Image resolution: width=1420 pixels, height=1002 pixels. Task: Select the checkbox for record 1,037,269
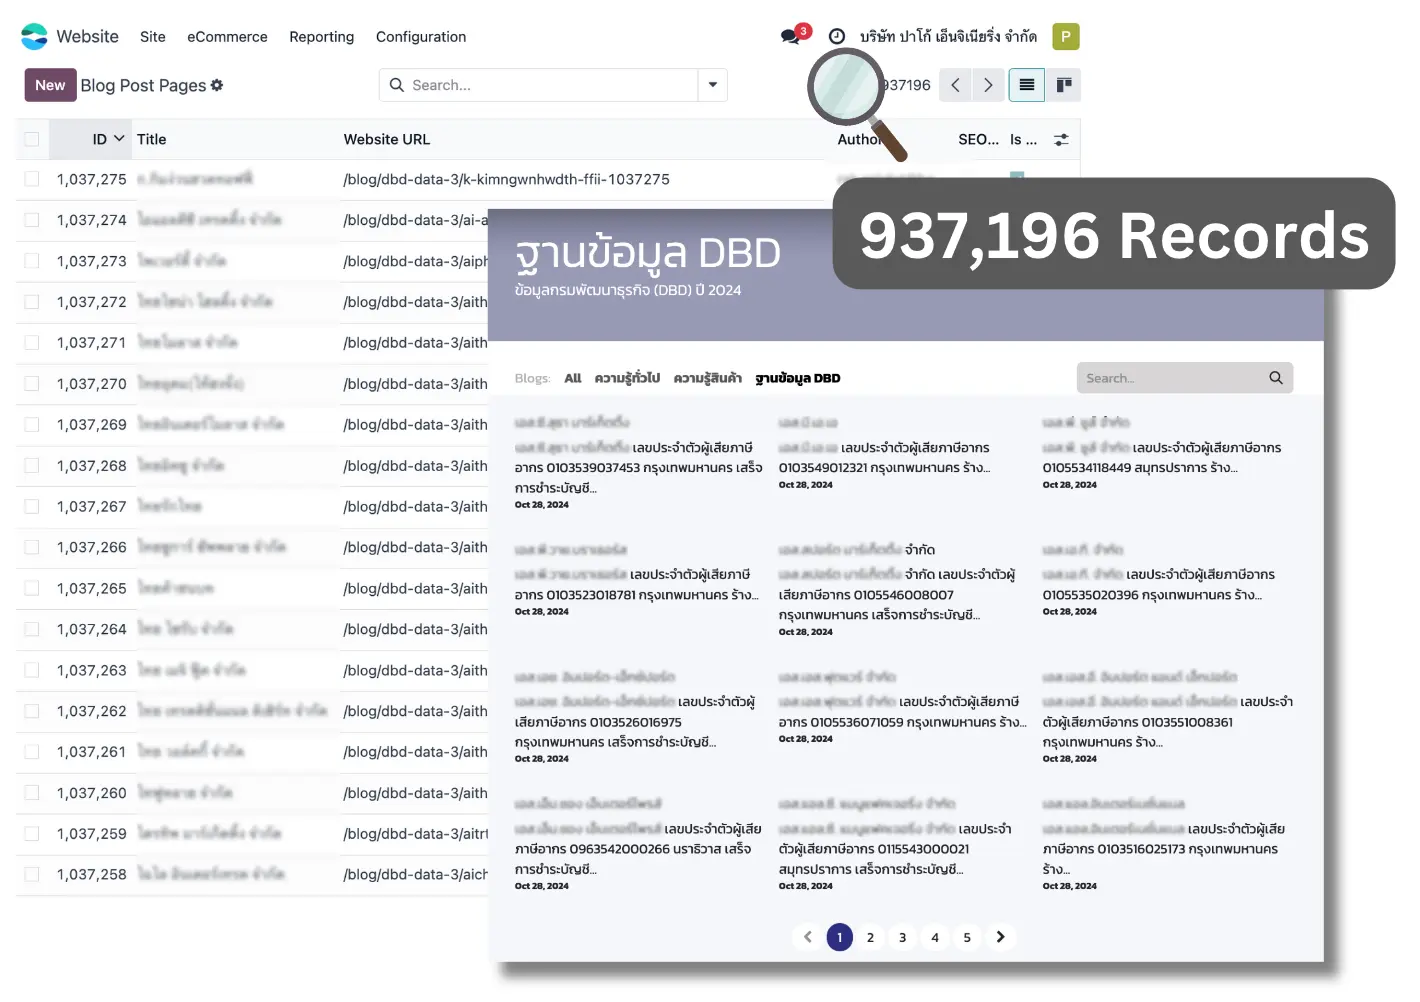click(32, 424)
